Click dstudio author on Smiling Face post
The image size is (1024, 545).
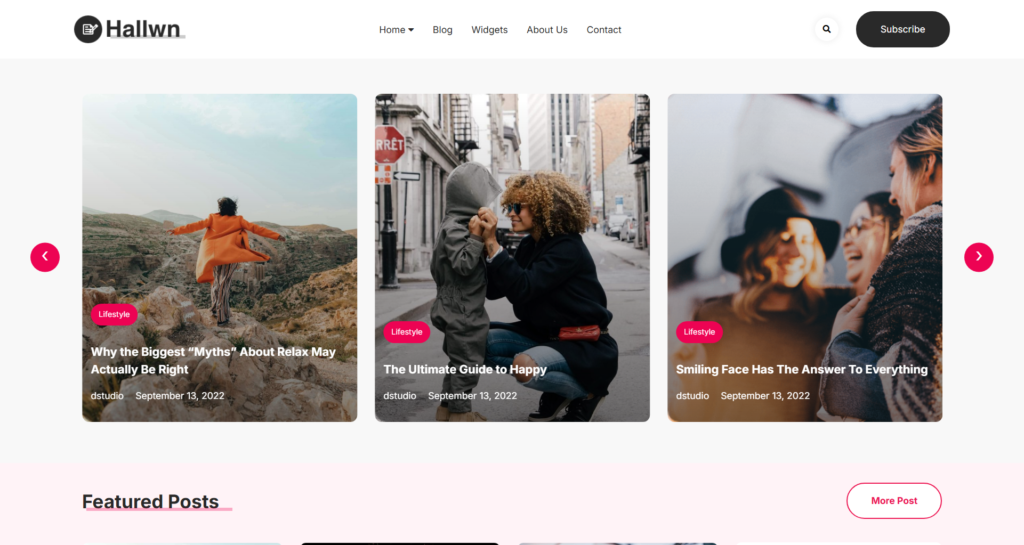pyautogui.click(x=692, y=396)
